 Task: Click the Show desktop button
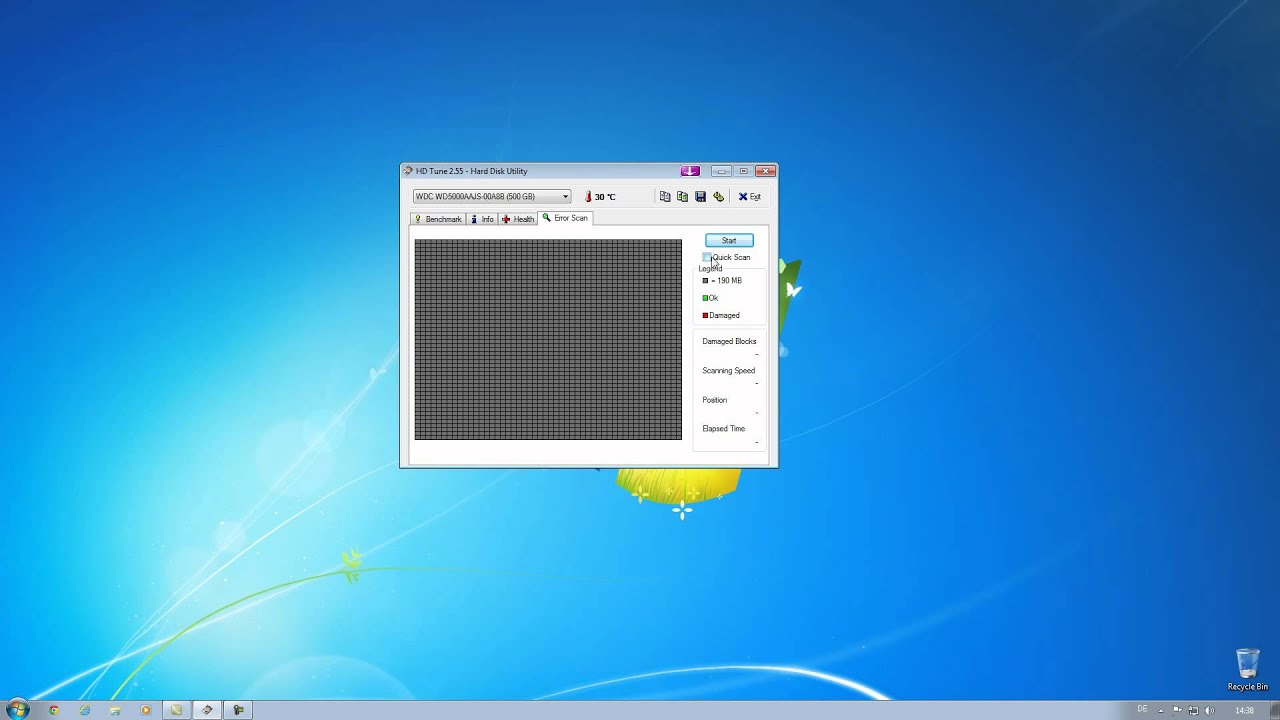click(1274, 710)
